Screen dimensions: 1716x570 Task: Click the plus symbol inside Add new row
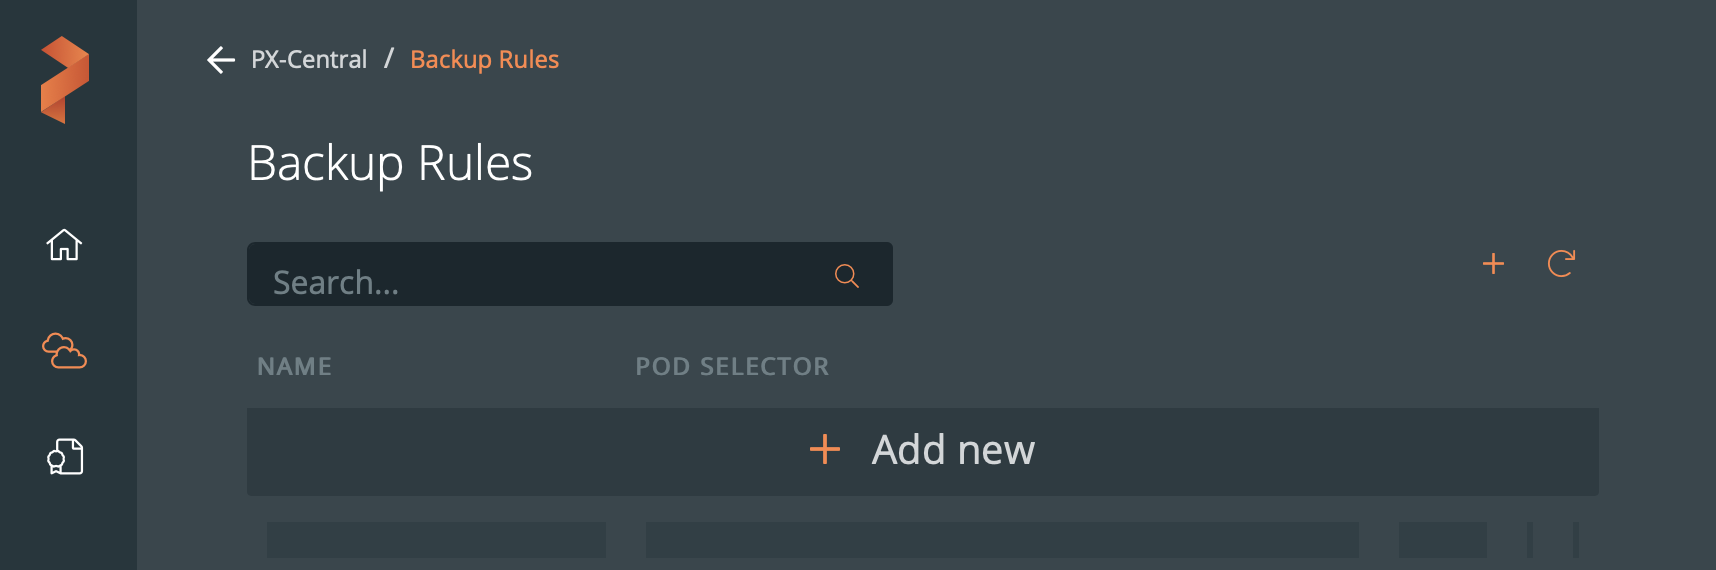pos(825,450)
